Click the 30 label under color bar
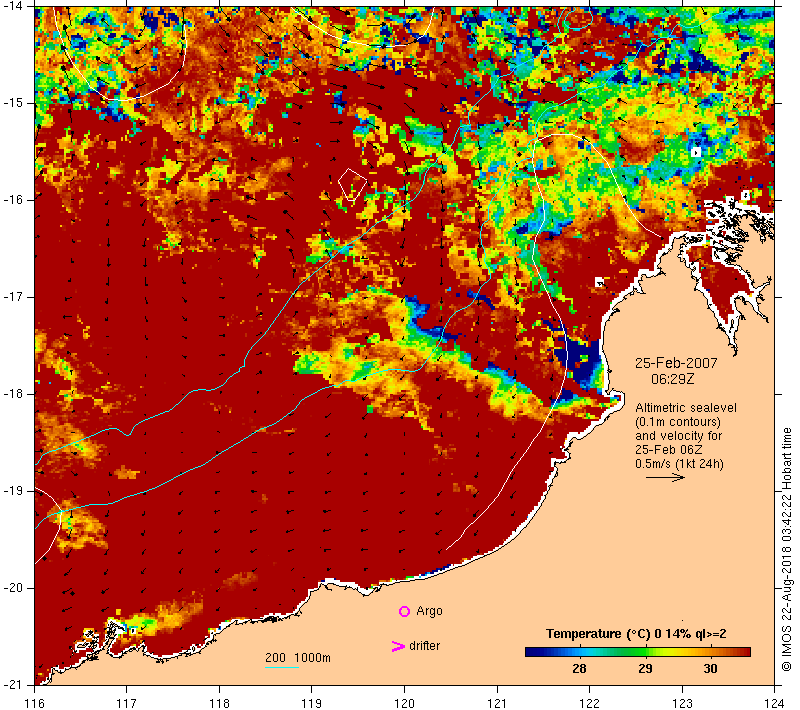 [710, 669]
